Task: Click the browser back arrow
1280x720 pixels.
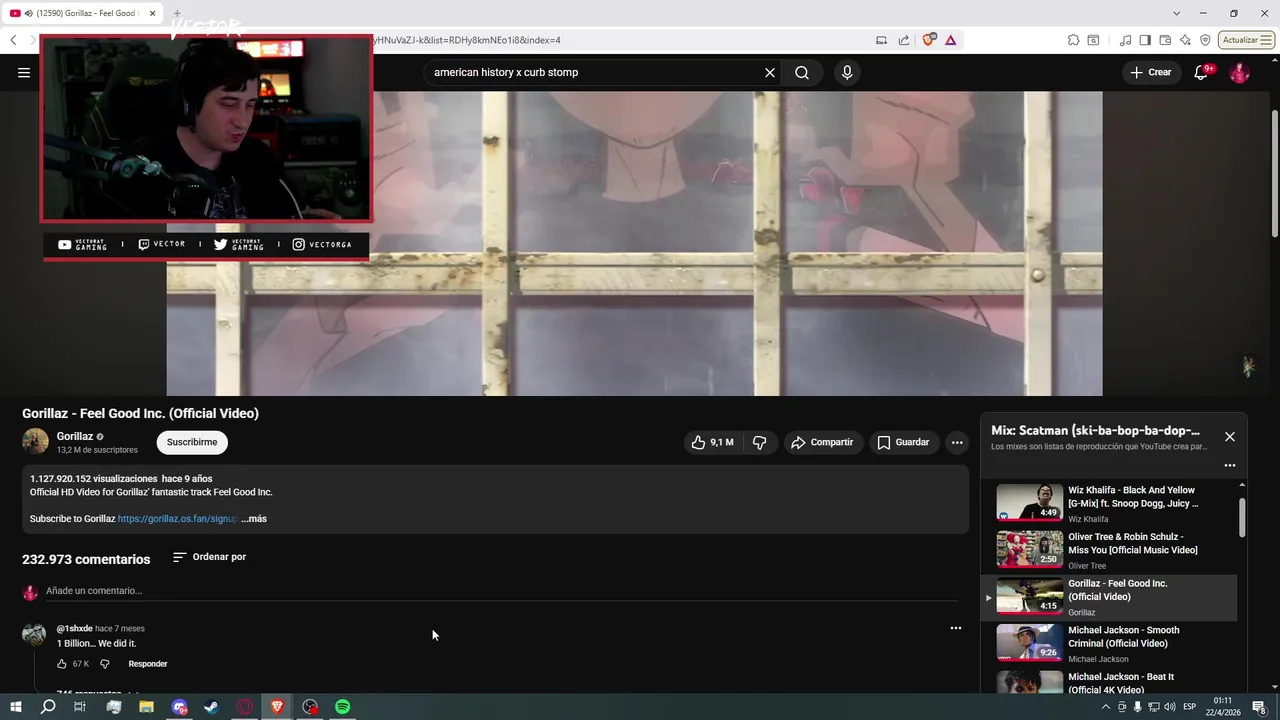Action: [13, 40]
